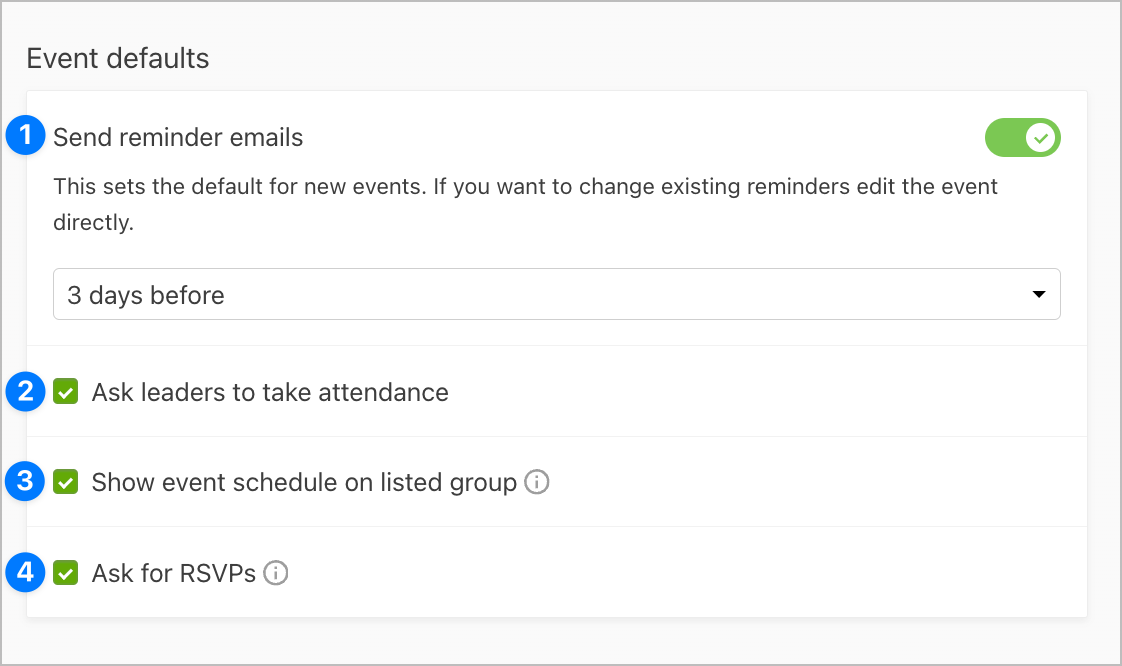Click the dropdown arrow in reminder timing field
Screen dimensions: 1122x666
tap(1039, 294)
